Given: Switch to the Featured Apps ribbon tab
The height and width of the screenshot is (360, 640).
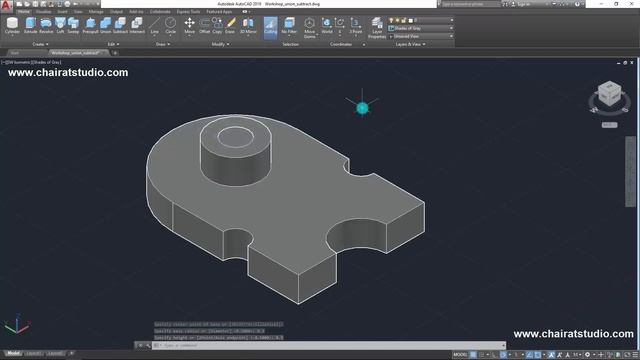Looking at the screenshot, I should (x=219, y=12).
